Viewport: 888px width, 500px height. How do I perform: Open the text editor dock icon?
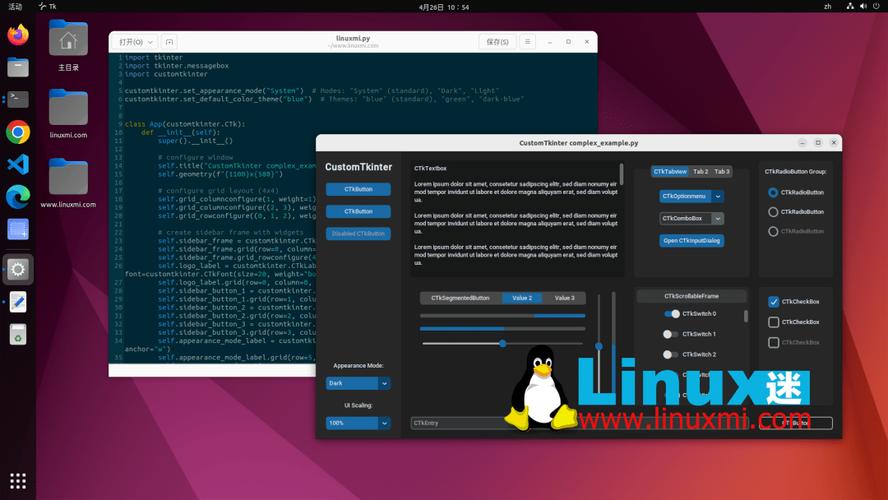click(18, 302)
